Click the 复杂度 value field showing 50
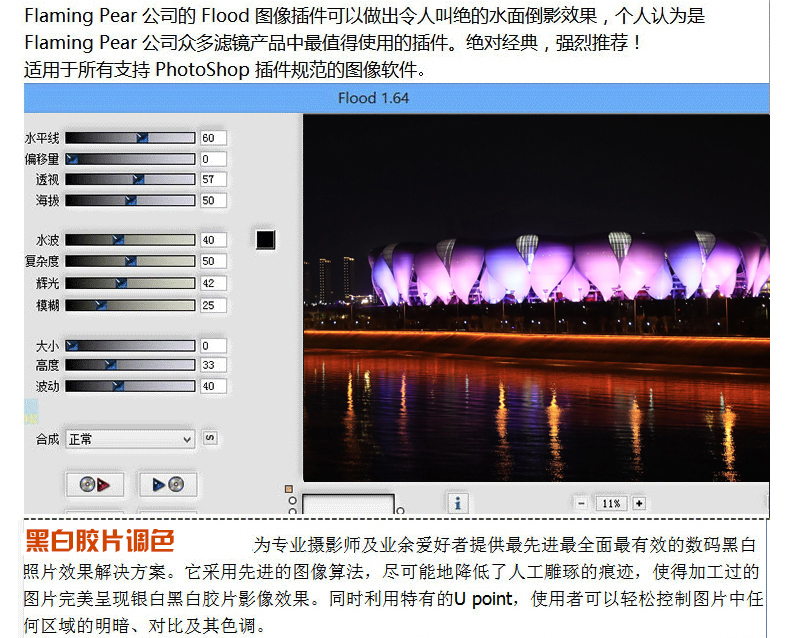Image resolution: width=790 pixels, height=638 pixels. click(213, 261)
